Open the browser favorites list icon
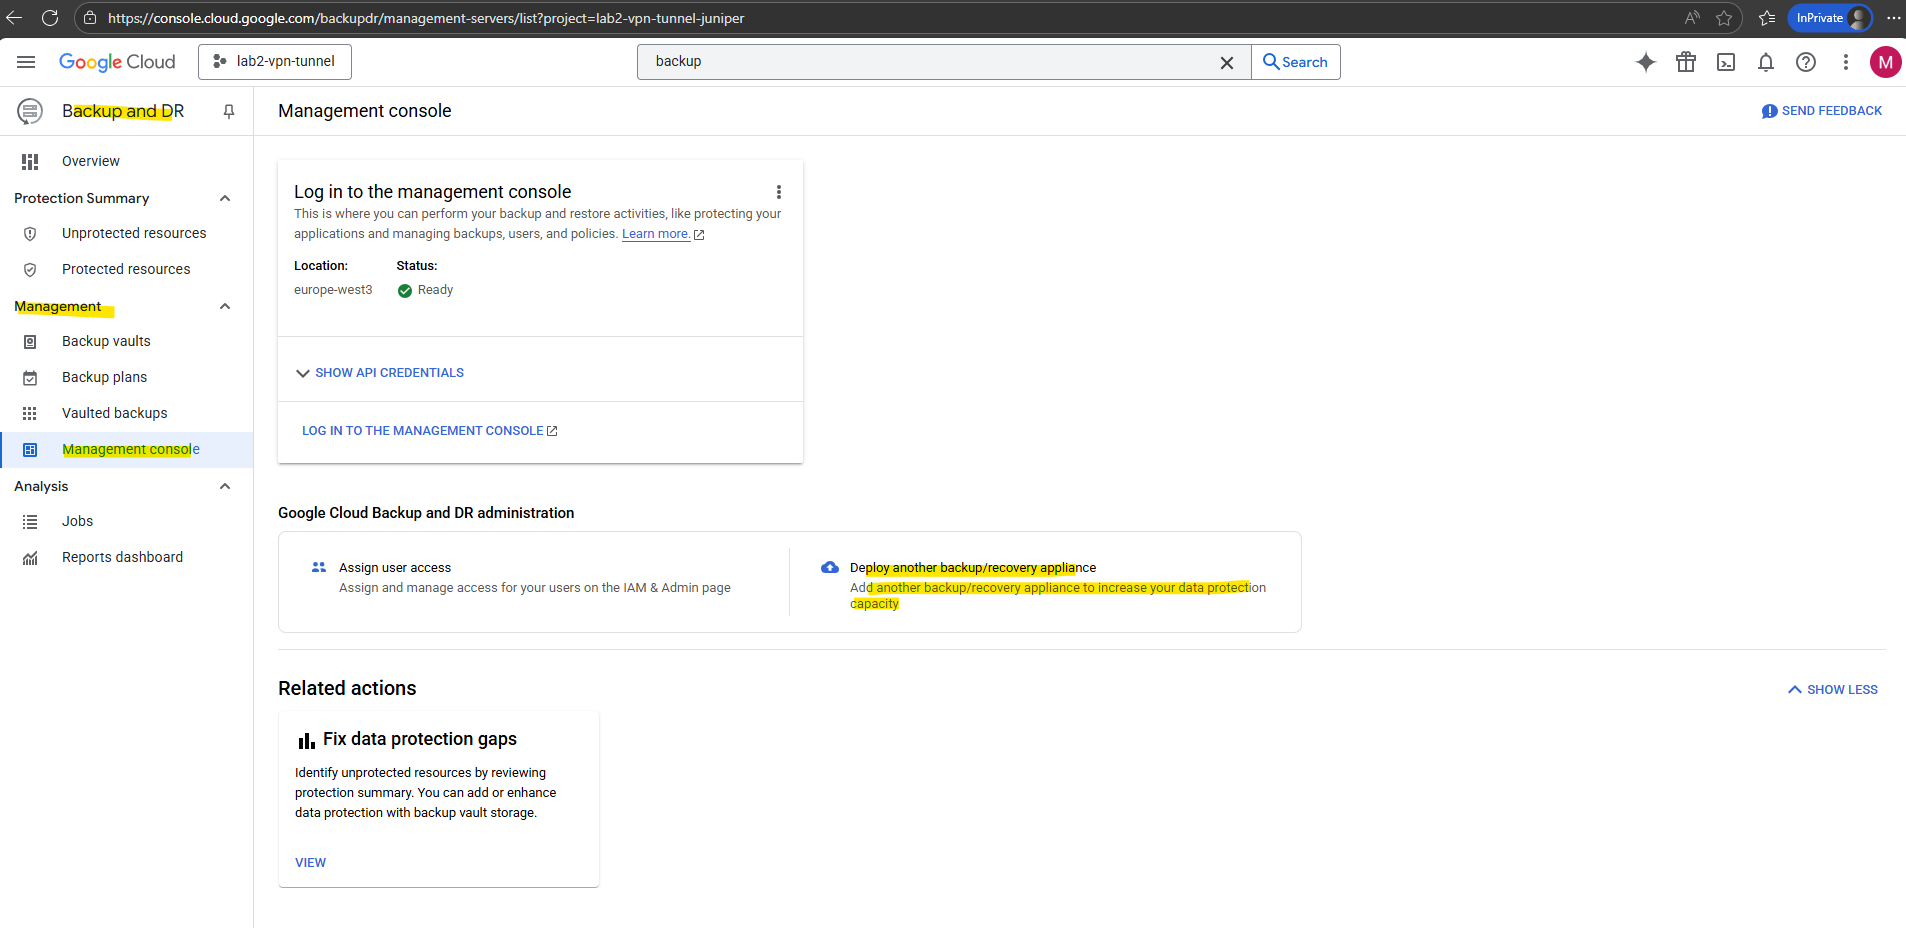 pos(1767,18)
